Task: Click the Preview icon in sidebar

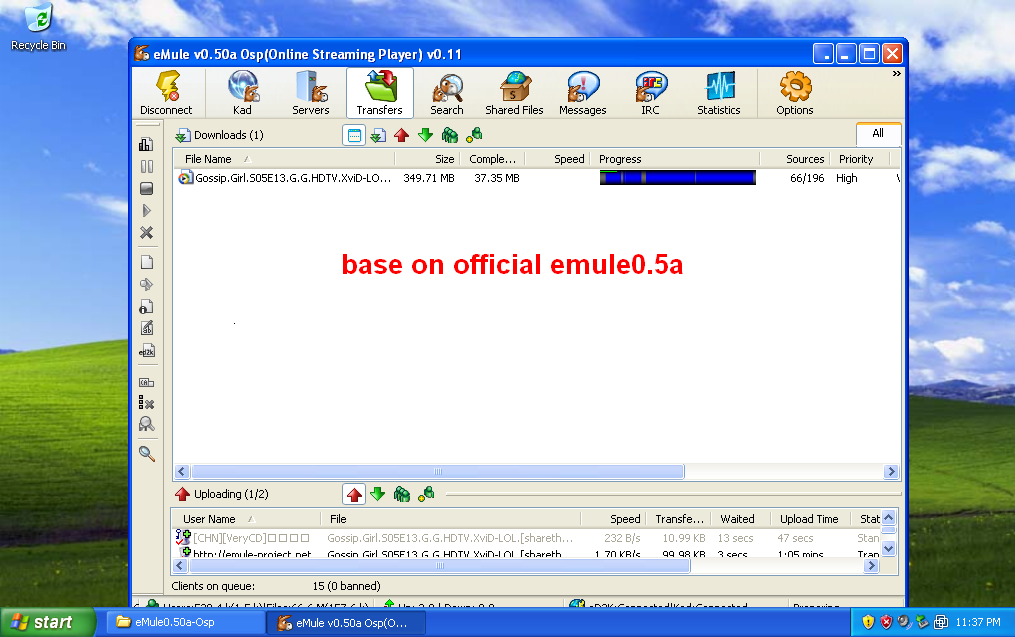Action: pyautogui.click(x=146, y=284)
